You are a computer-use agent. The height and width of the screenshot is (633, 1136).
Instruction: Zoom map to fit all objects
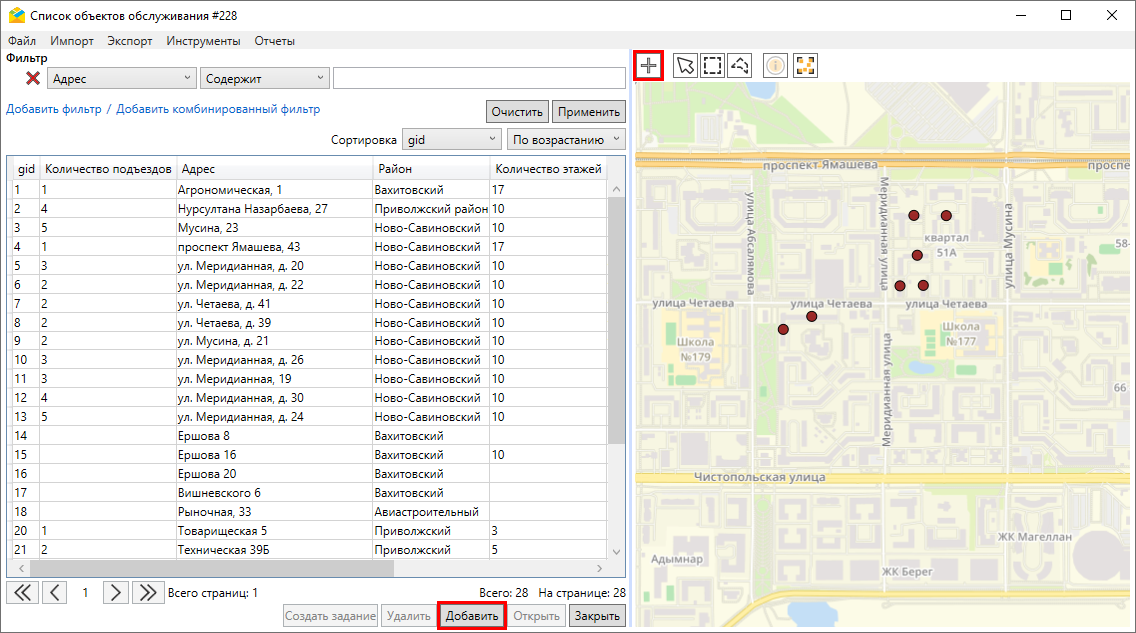(805, 66)
